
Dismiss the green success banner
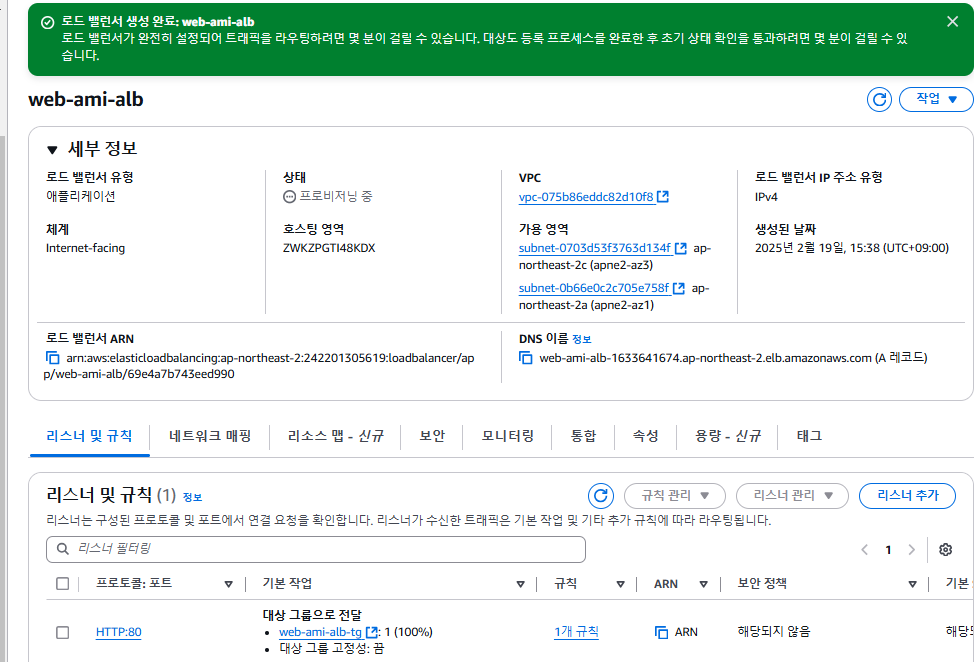pyautogui.click(x=952, y=22)
